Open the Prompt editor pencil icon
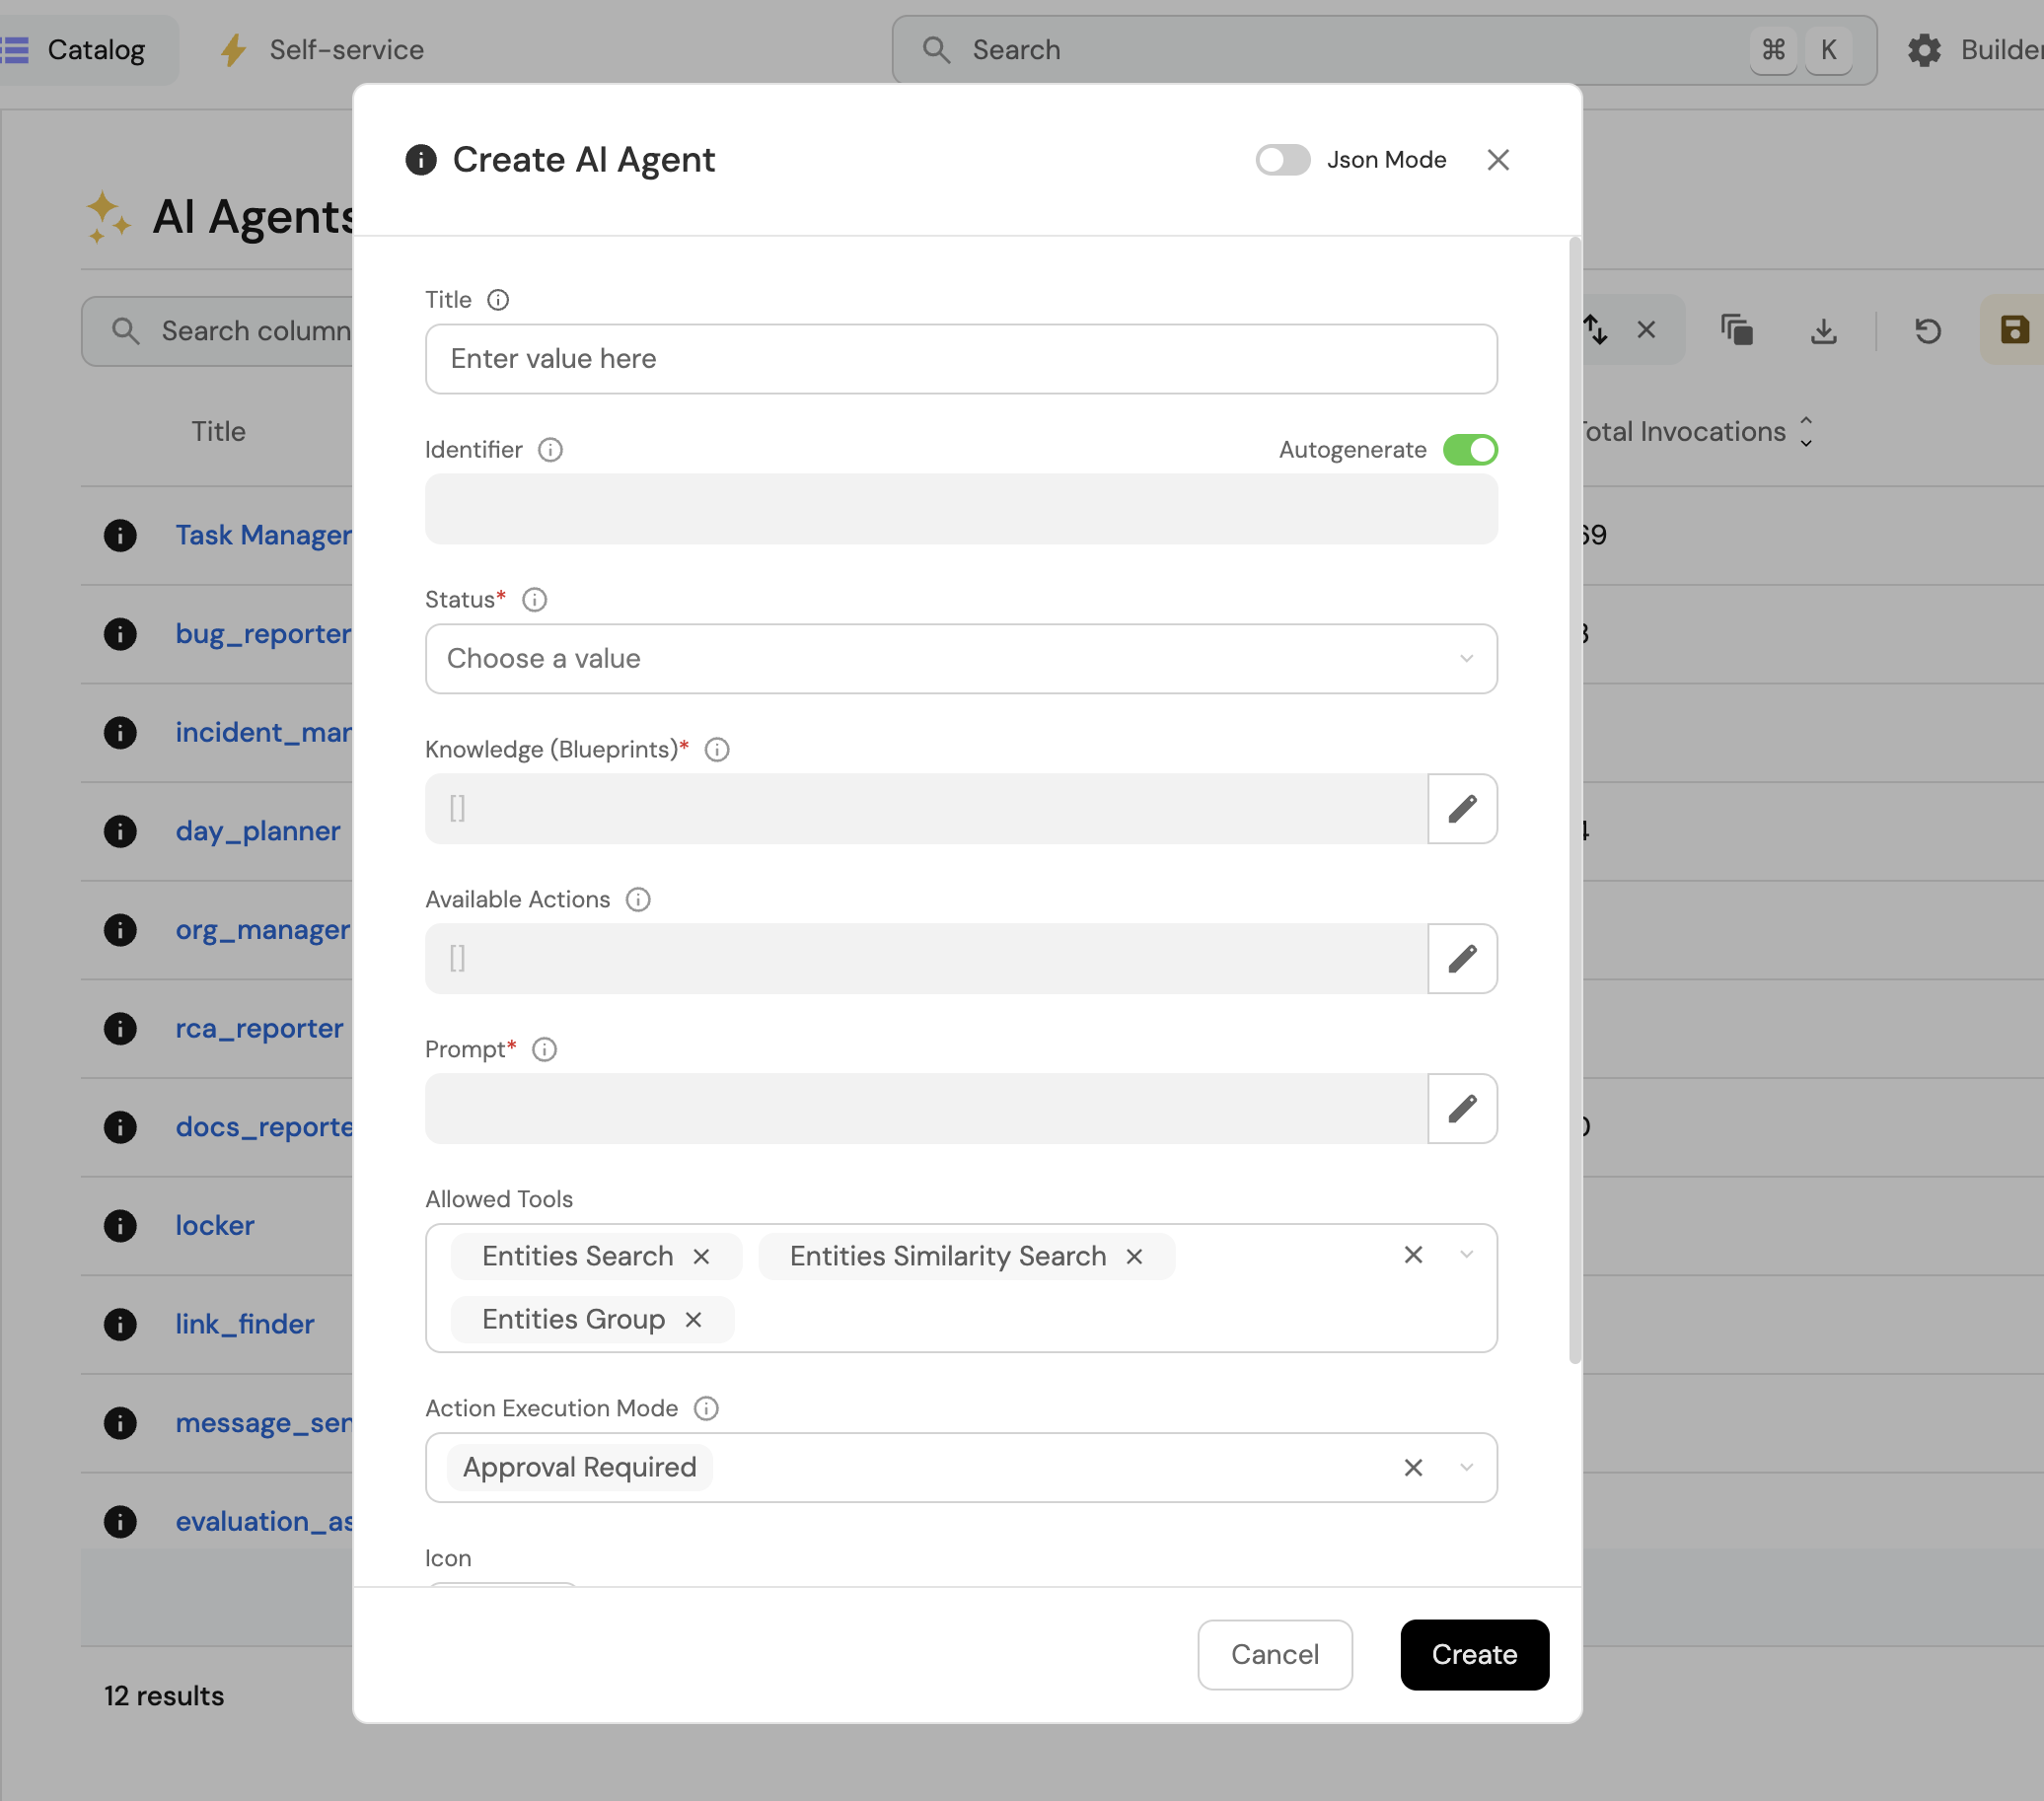2044x1801 pixels. [x=1461, y=1108]
